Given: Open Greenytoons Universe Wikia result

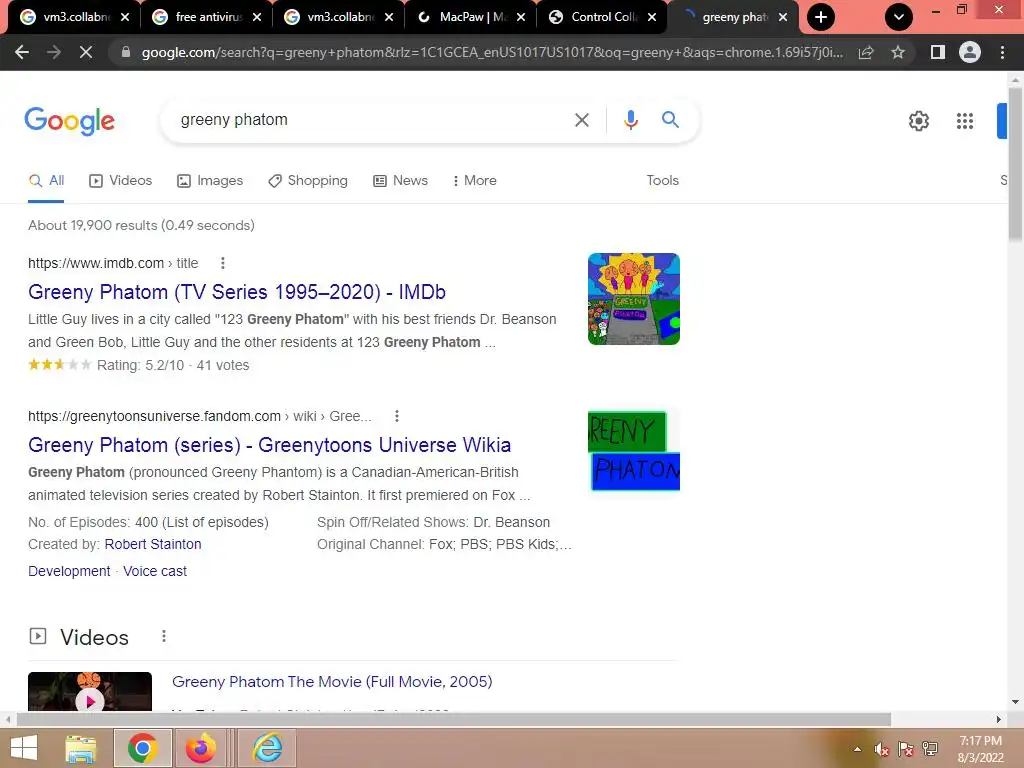Looking at the screenshot, I should [x=270, y=445].
